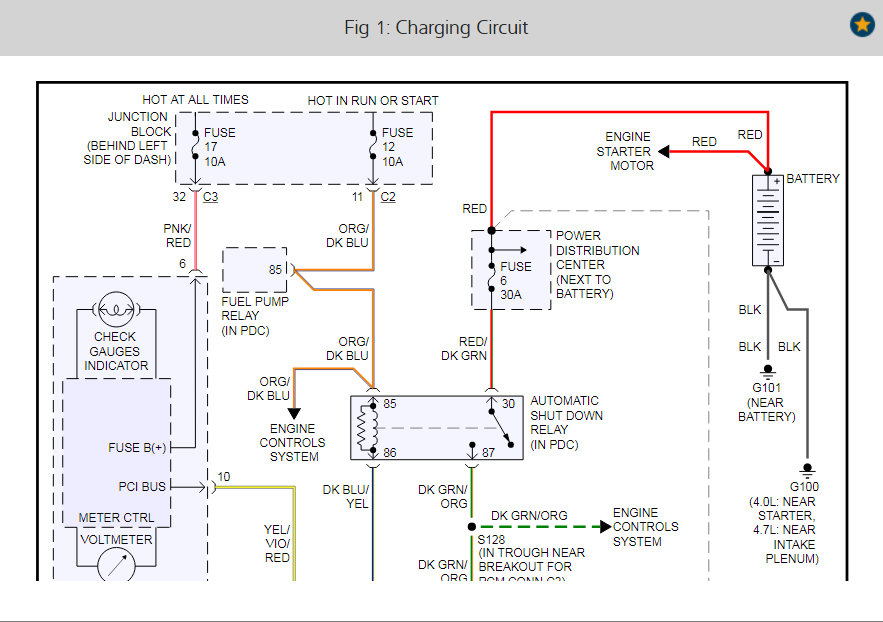Click the 'PNK/ RED' wire label
Screen dimensions: 883x622
coord(177,235)
